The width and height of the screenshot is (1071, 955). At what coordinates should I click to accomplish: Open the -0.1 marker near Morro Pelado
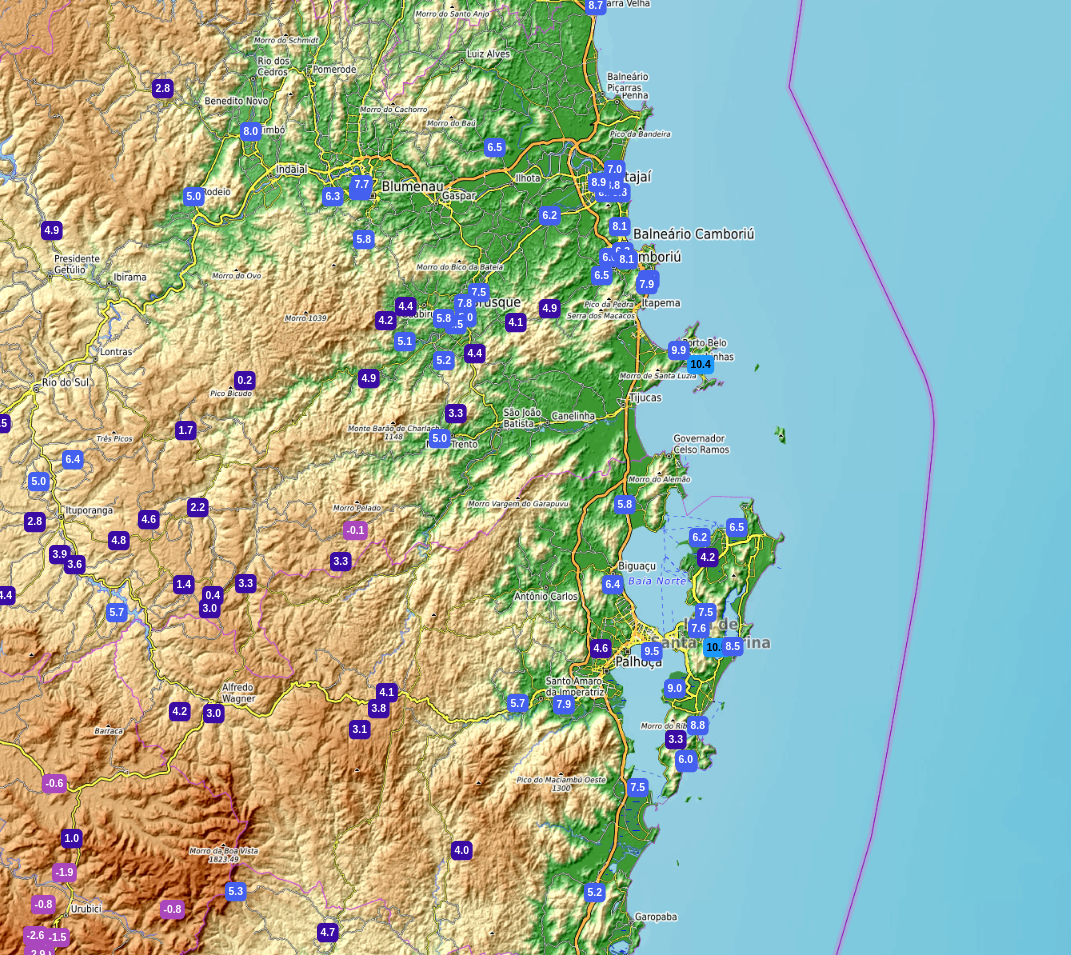355,530
